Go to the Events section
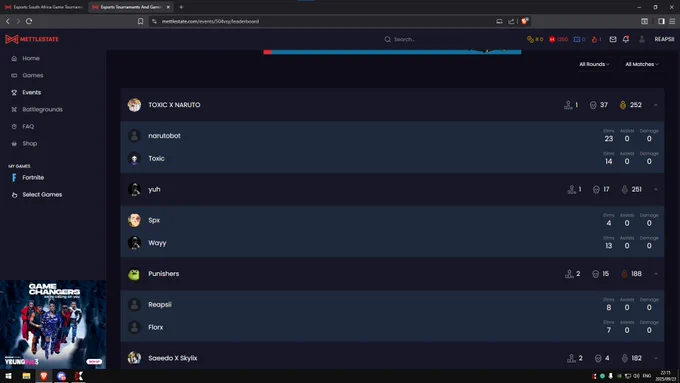The image size is (680, 383). [31, 92]
